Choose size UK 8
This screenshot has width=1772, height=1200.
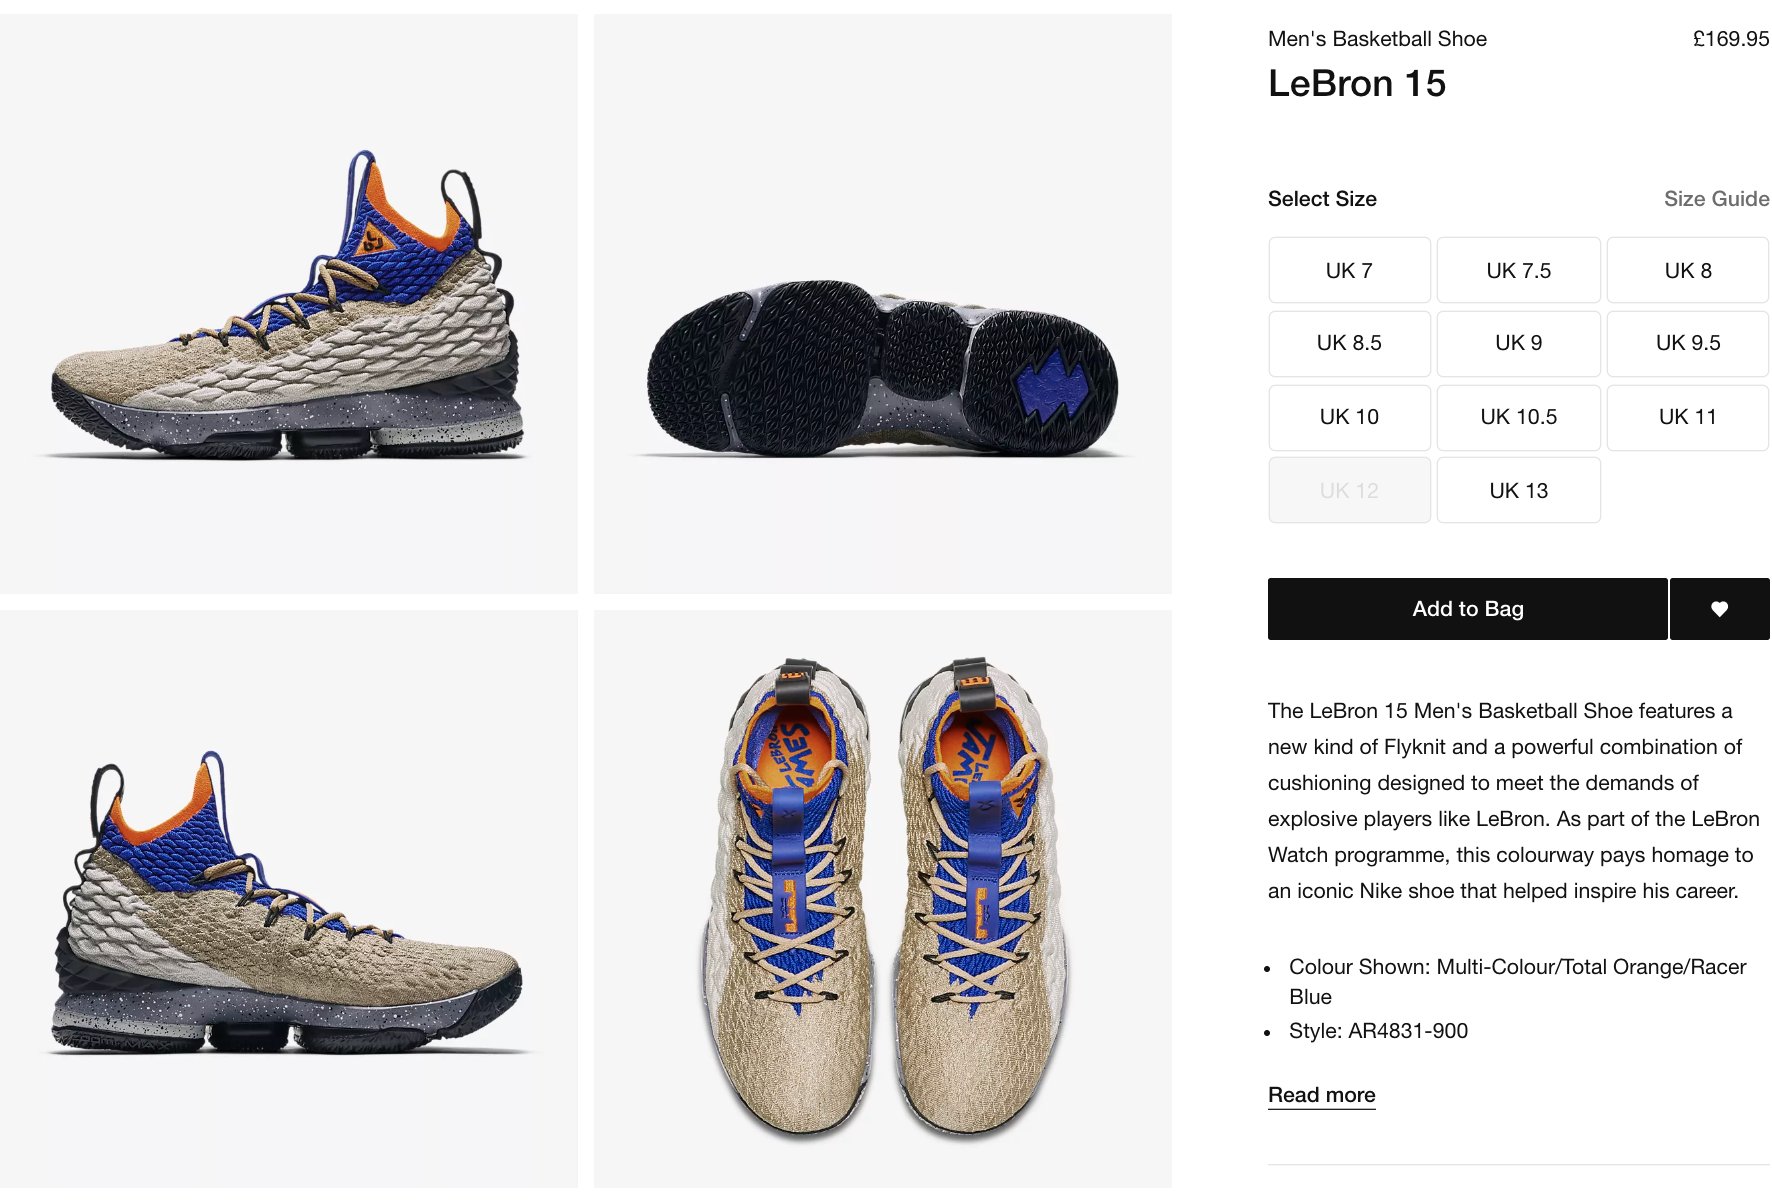[x=1688, y=270]
